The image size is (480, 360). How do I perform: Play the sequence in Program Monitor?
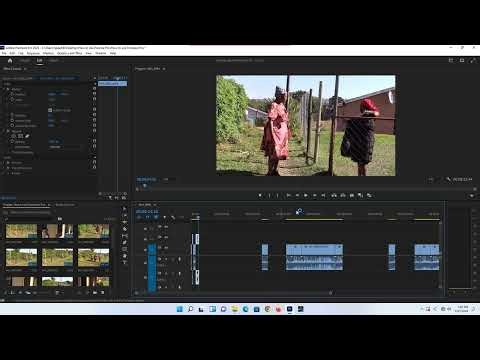pyautogui.click(x=306, y=196)
